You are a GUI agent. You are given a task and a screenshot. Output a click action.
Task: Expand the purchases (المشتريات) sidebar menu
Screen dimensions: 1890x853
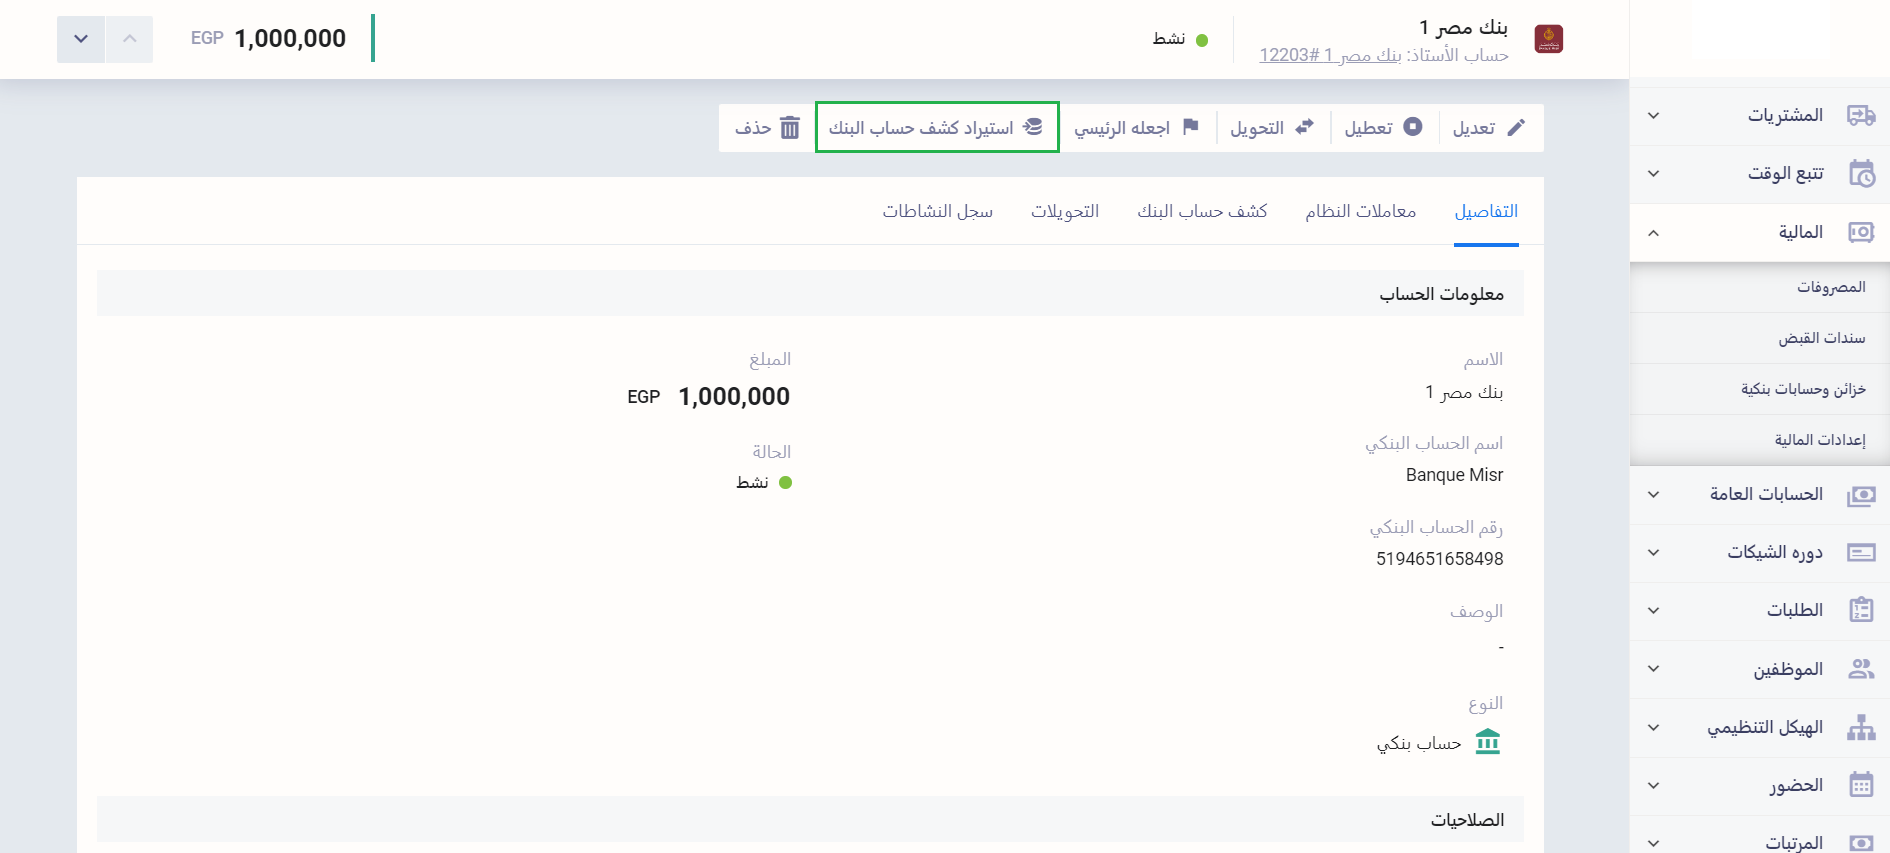point(1654,116)
